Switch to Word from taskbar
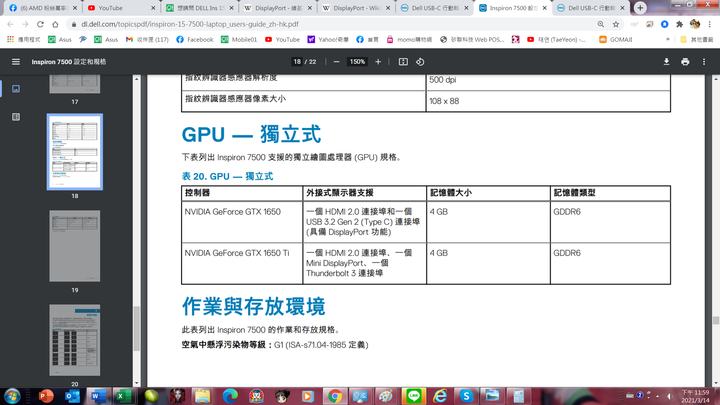The image size is (720, 405). [98, 396]
